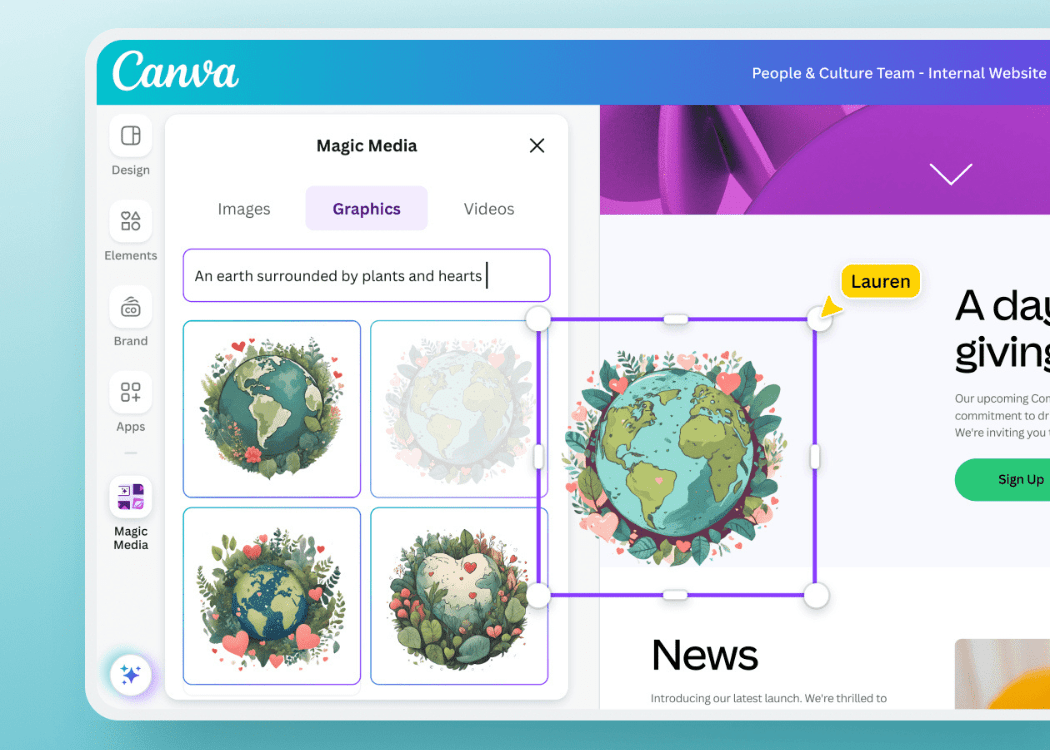
Task: Click the bottom-right corner selection handle
Action: point(816,595)
